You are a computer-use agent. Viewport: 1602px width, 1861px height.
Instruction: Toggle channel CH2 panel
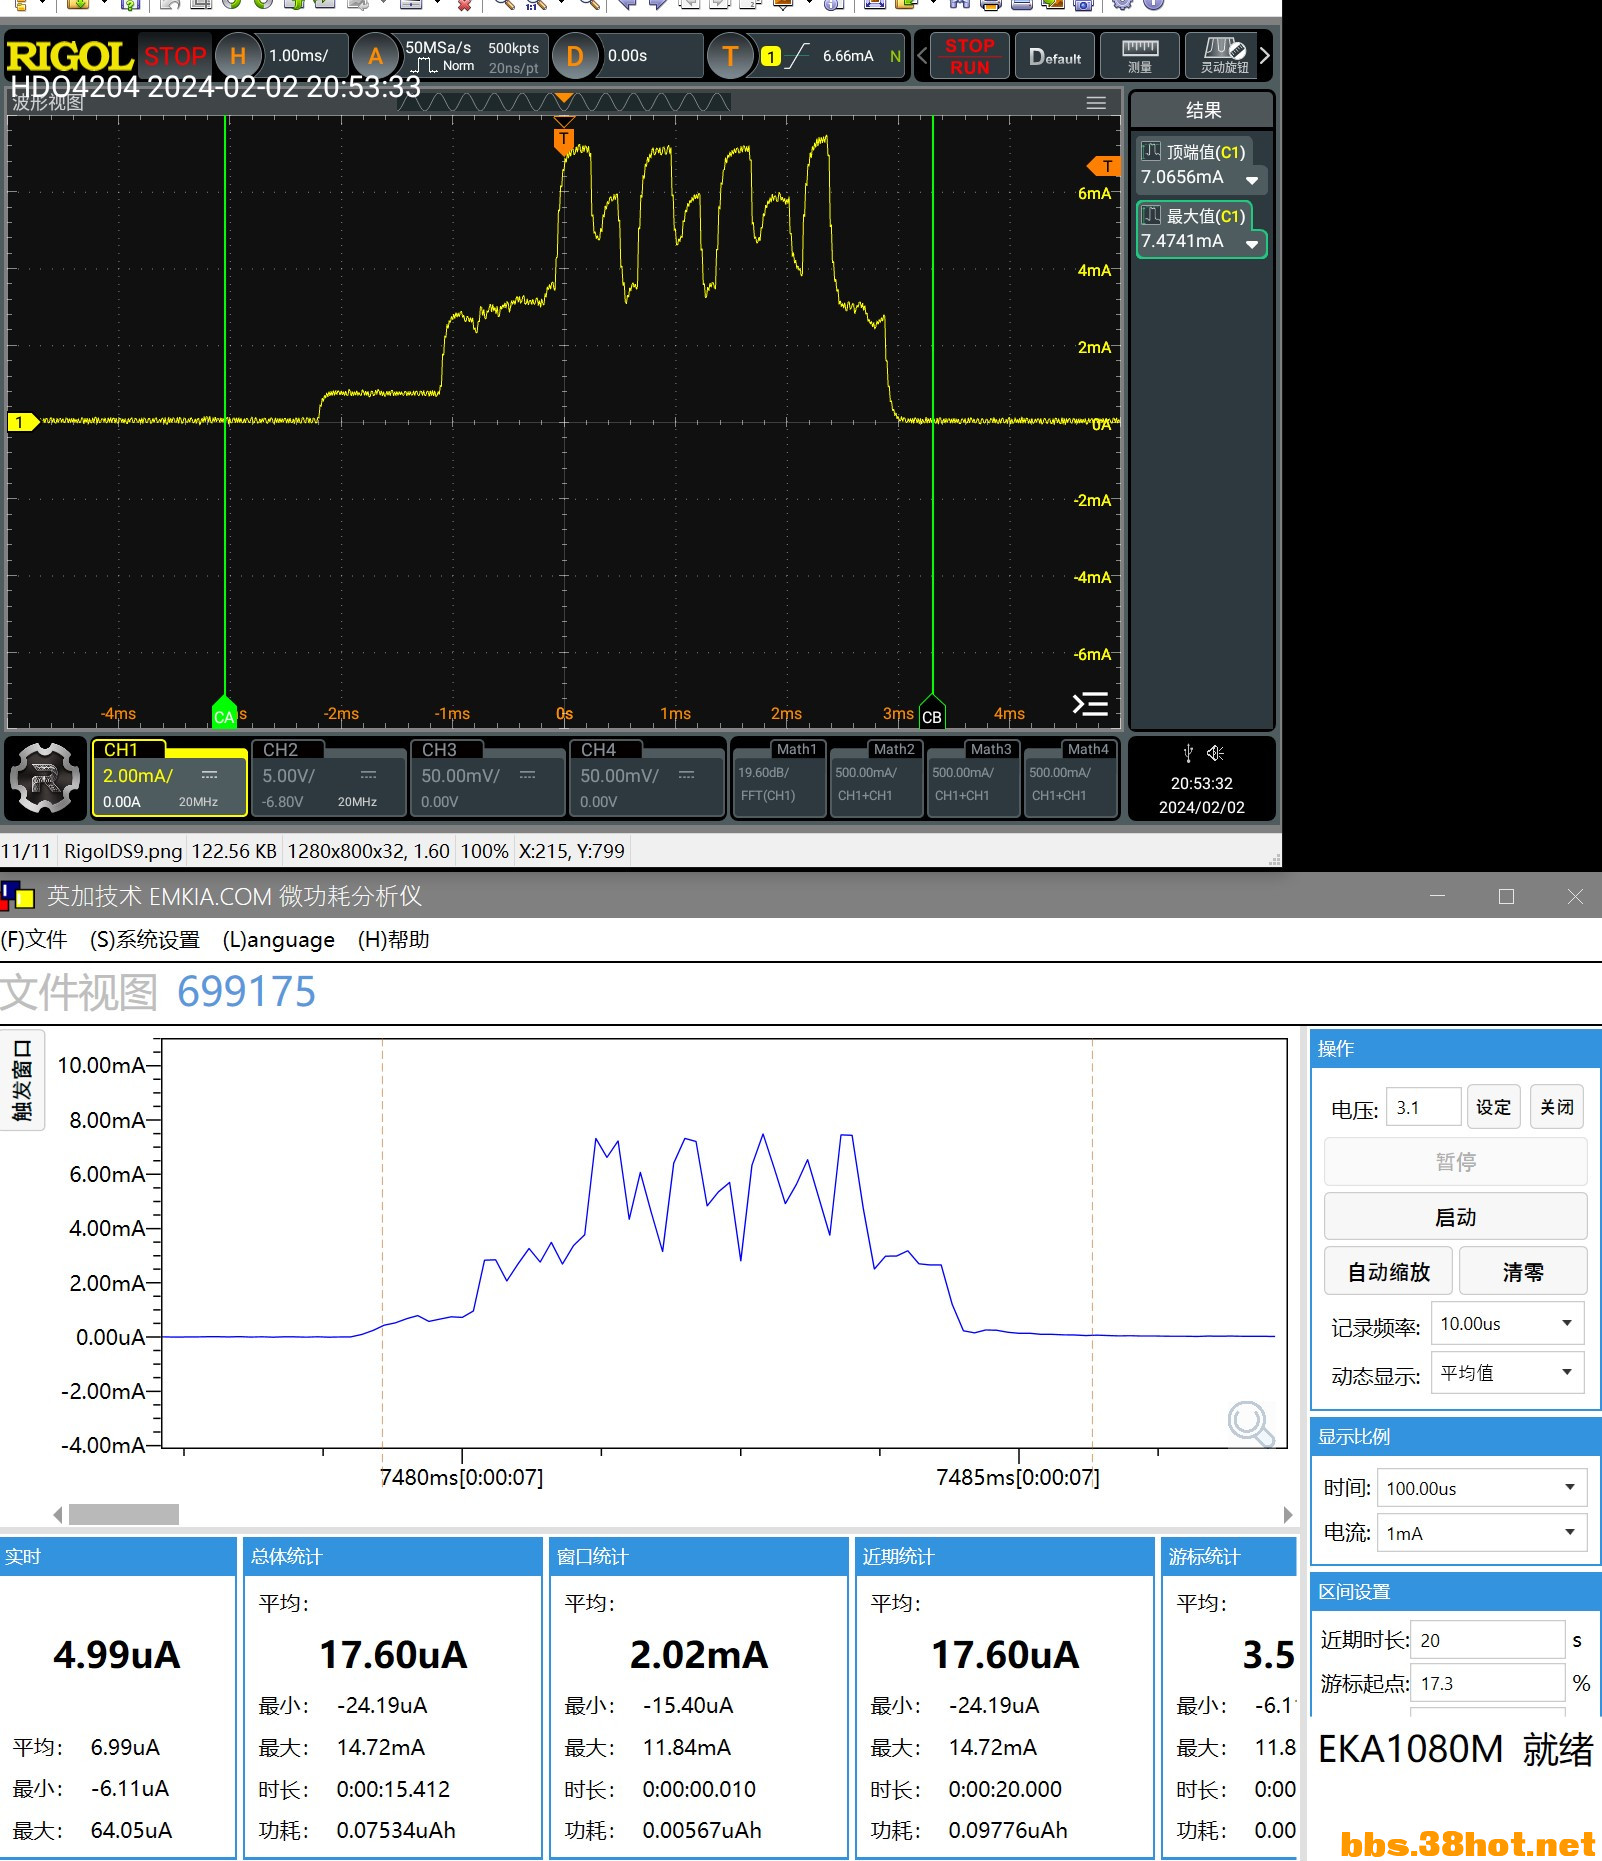click(328, 778)
